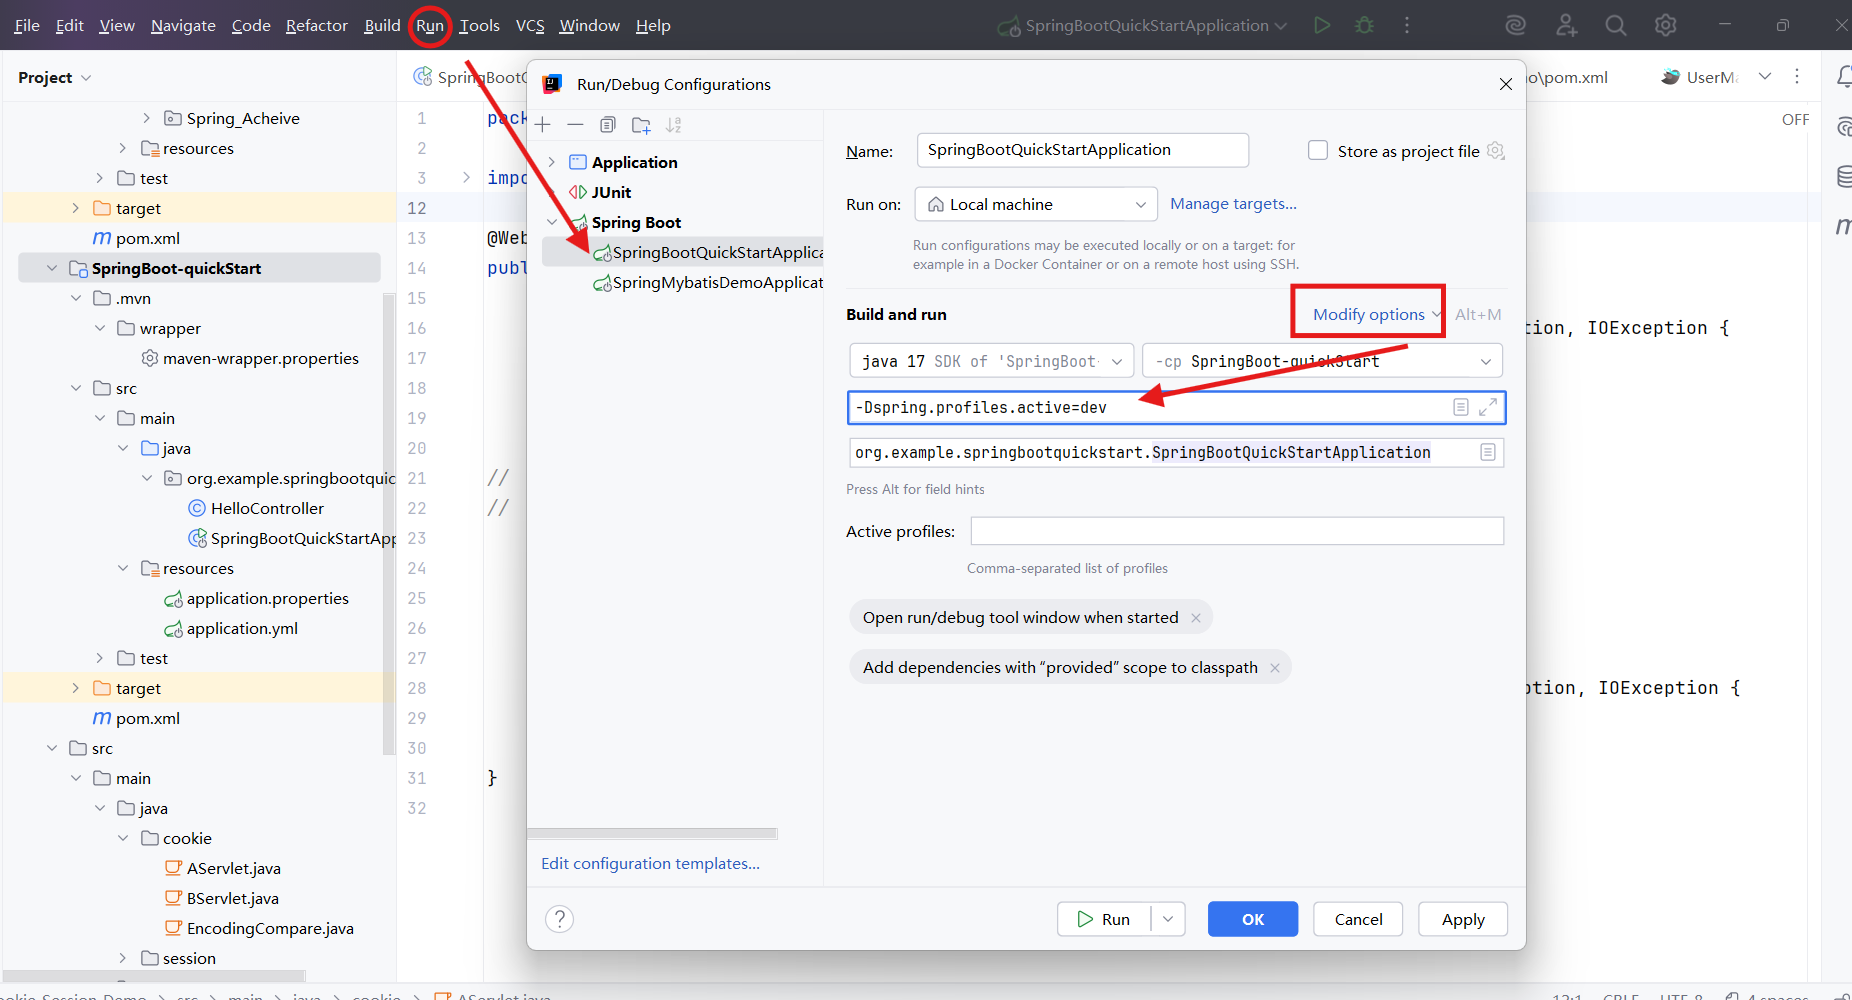Open the Database tool window icon
This screenshot has width=1852, height=1000.
coord(1843,177)
